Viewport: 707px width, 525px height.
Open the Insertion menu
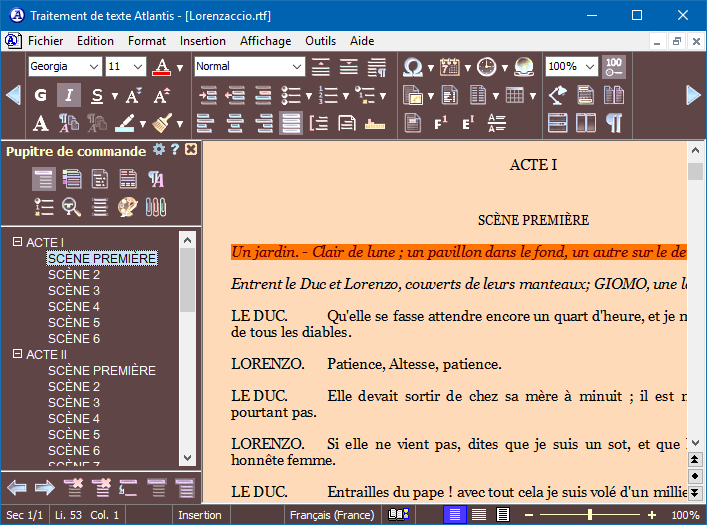pos(202,41)
